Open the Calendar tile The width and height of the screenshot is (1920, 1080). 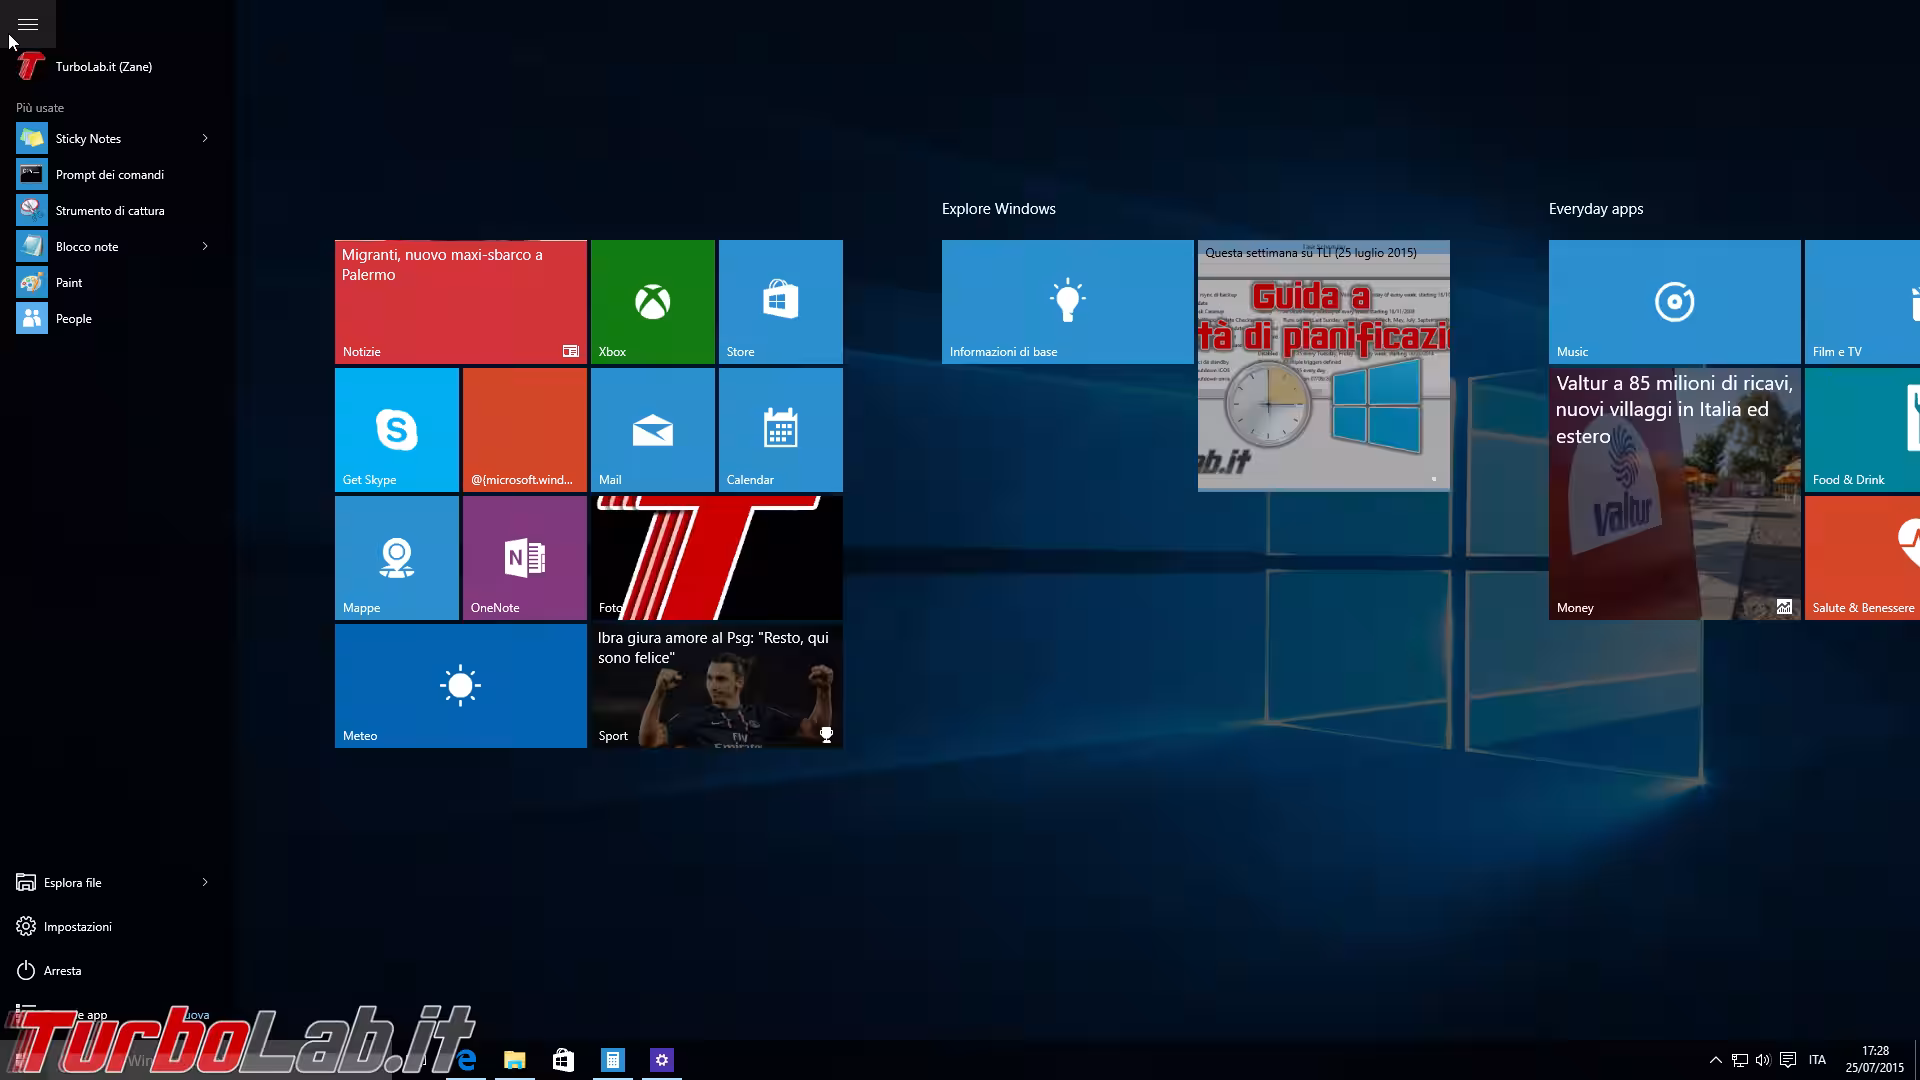point(780,429)
